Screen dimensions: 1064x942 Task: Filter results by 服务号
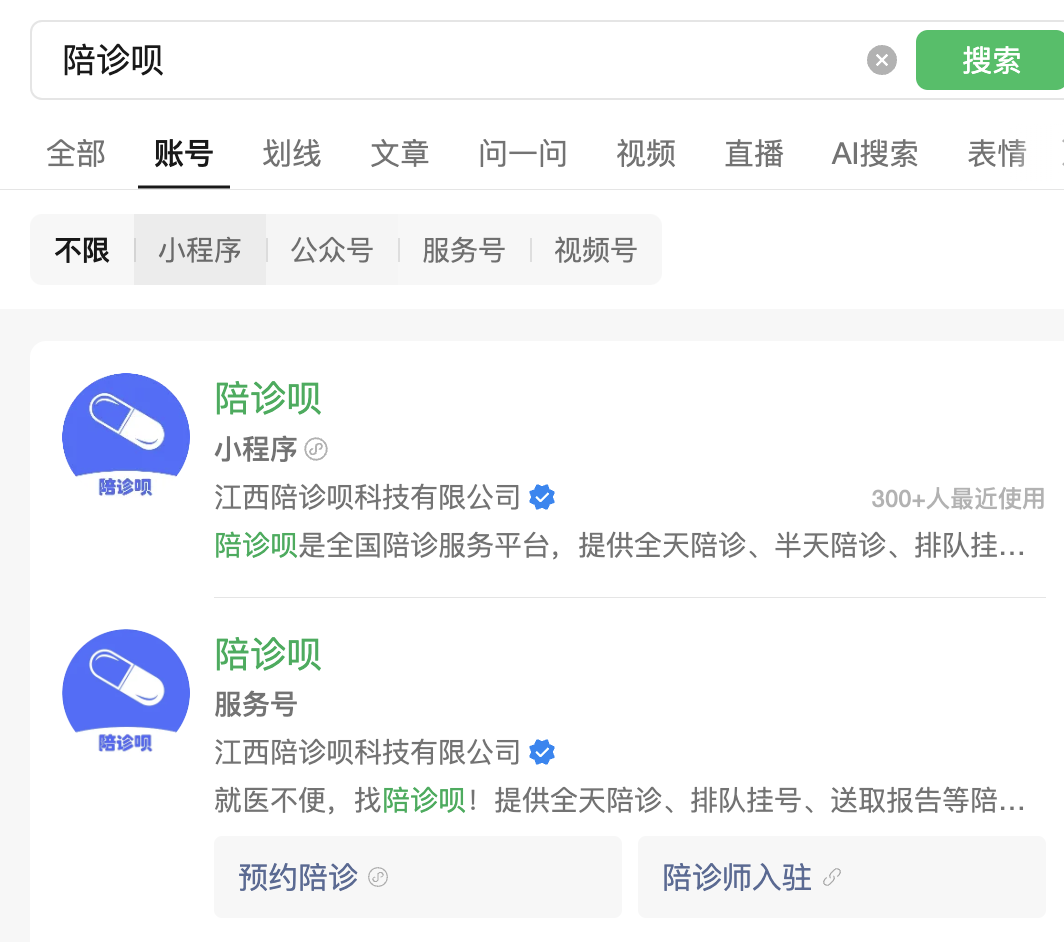(463, 250)
